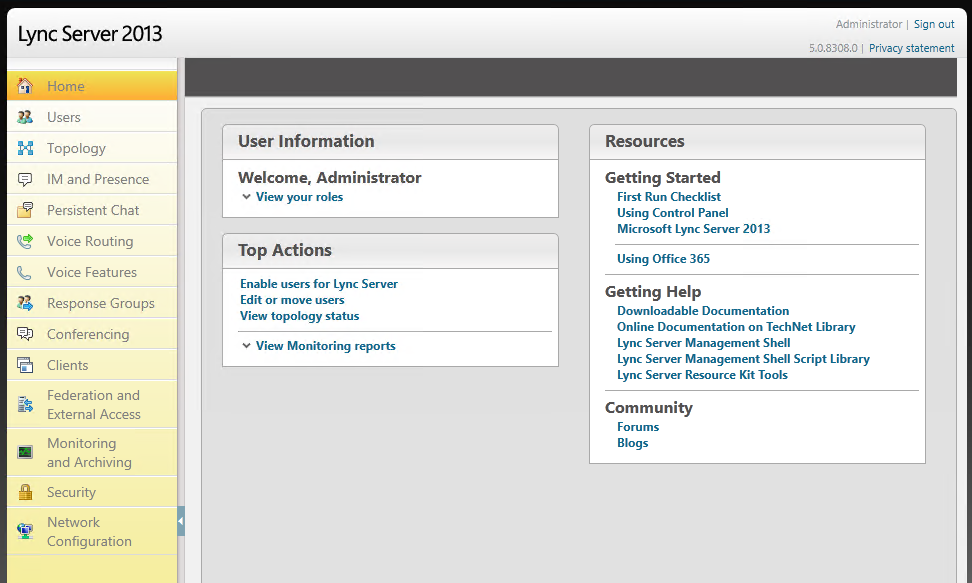The width and height of the screenshot is (972, 583).
Task: Click the User Information panel header
Action: click(391, 141)
